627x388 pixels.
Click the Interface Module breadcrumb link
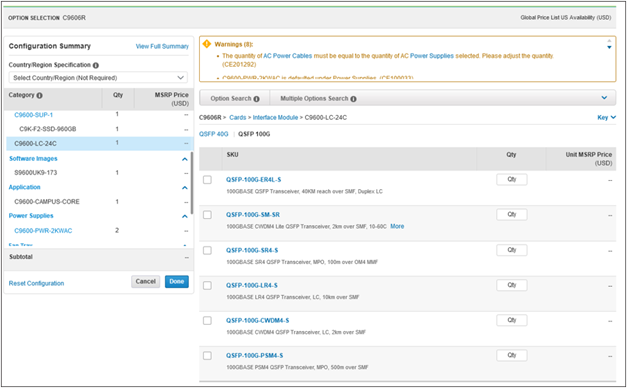[275, 117]
